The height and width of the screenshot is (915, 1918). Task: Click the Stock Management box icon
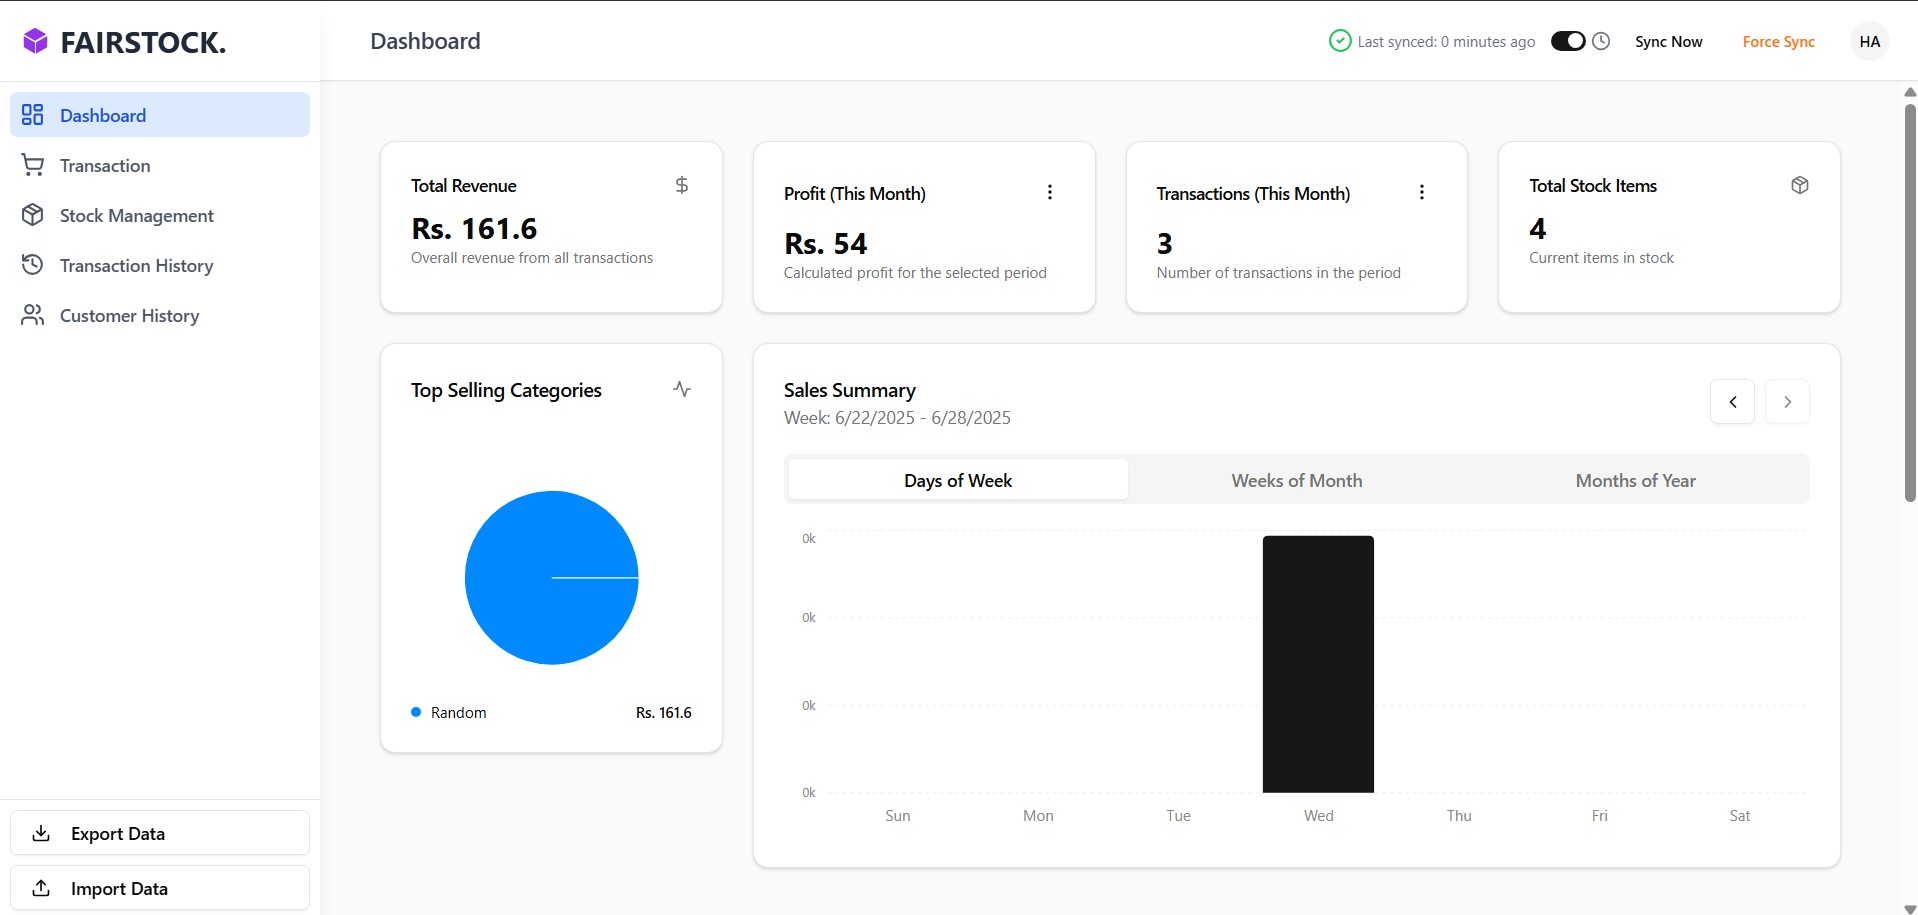tap(33, 214)
